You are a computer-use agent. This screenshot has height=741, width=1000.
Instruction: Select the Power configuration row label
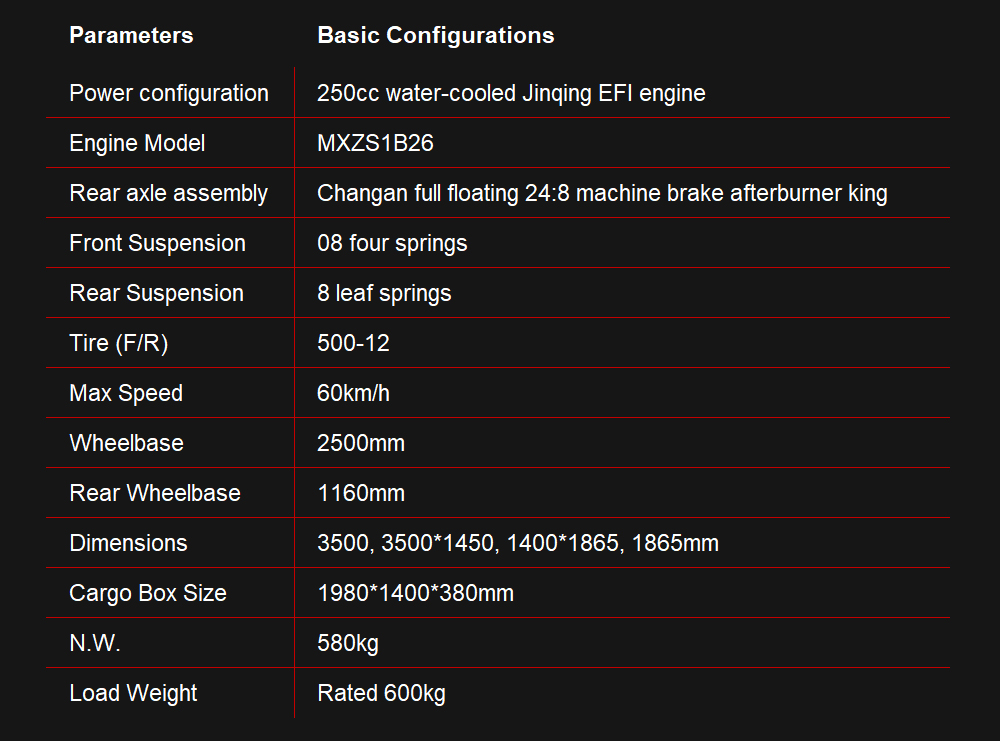click(x=169, y=94)
